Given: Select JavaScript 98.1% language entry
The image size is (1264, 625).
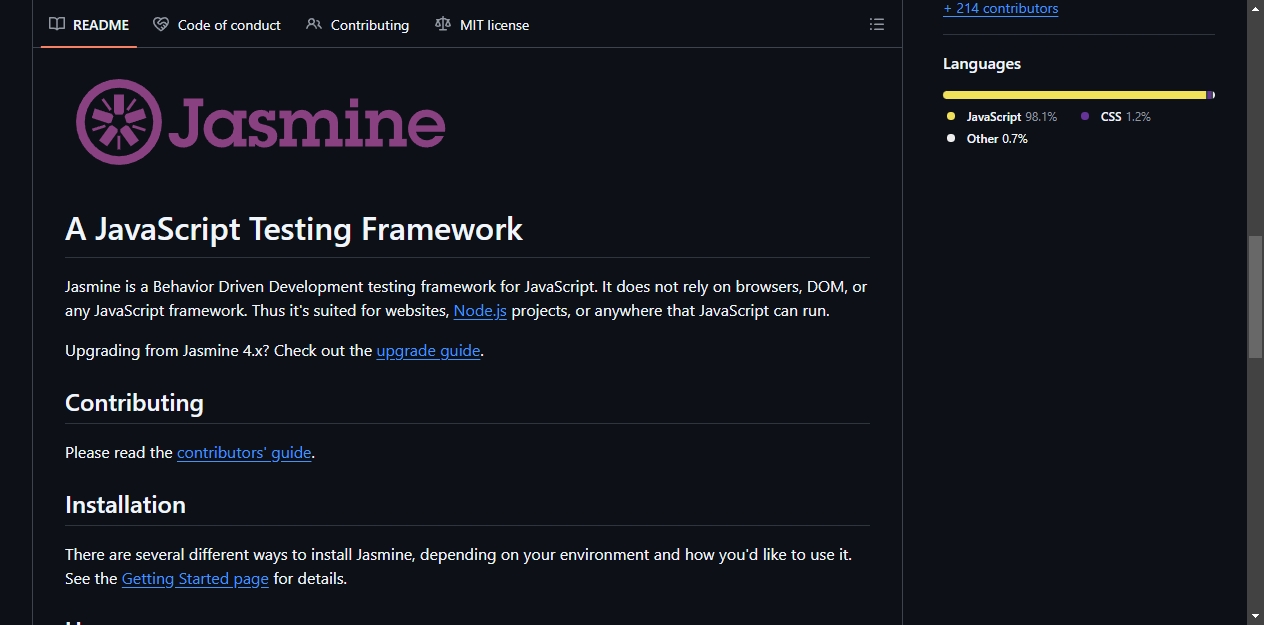Looking at the screenshot, I should click(1002, 117).
